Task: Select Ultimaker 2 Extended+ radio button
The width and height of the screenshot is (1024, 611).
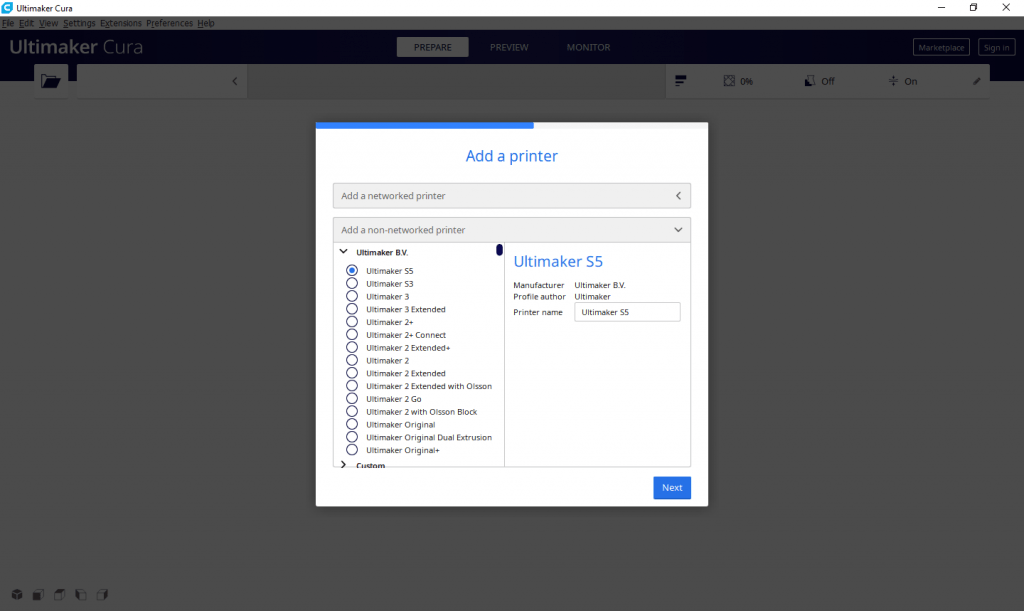Action: 352,347
